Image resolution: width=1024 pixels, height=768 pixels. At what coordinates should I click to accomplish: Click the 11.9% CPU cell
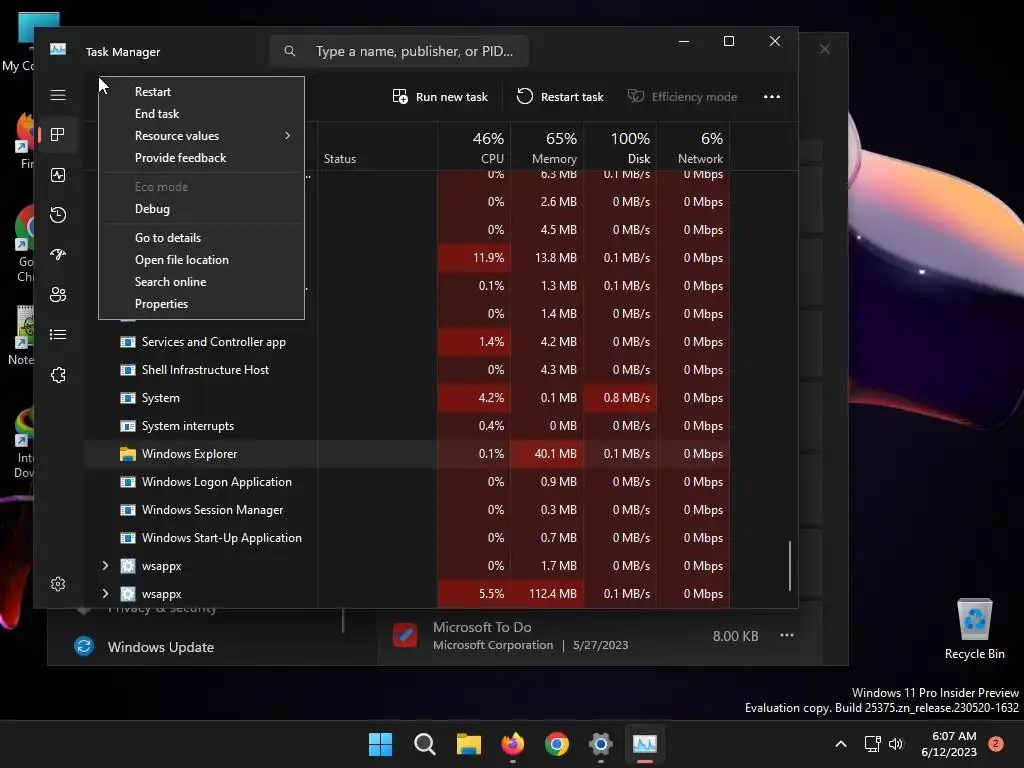(474, 258)
